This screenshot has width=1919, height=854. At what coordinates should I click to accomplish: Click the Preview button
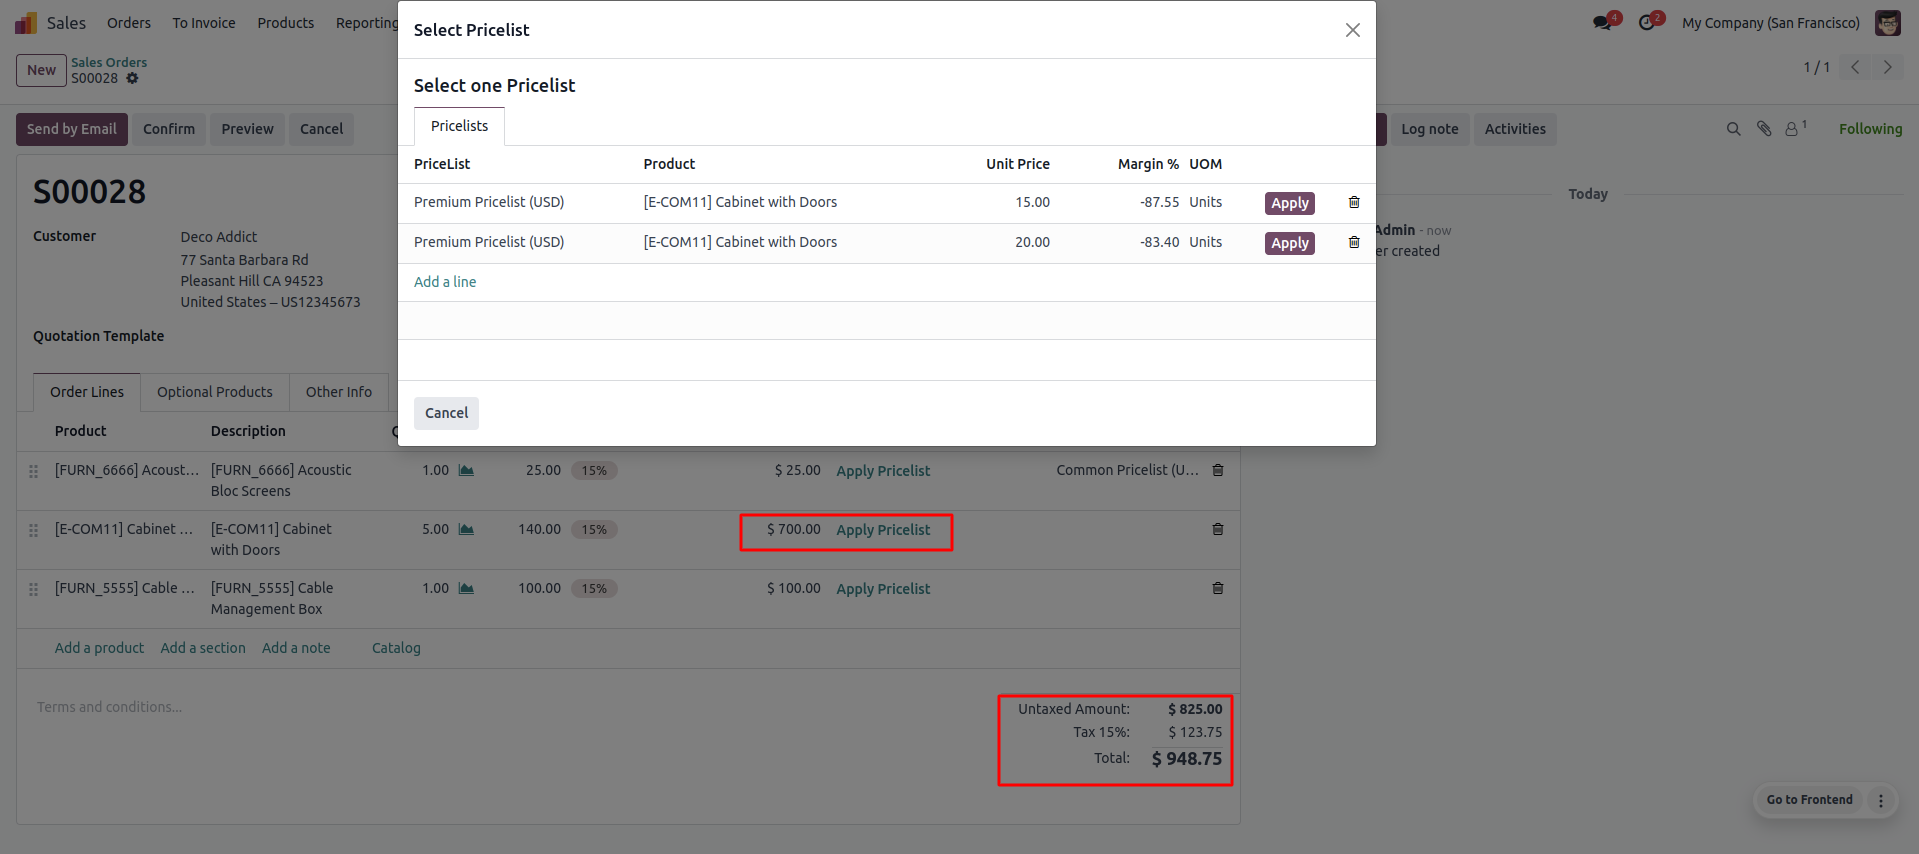tap(247, 129)
